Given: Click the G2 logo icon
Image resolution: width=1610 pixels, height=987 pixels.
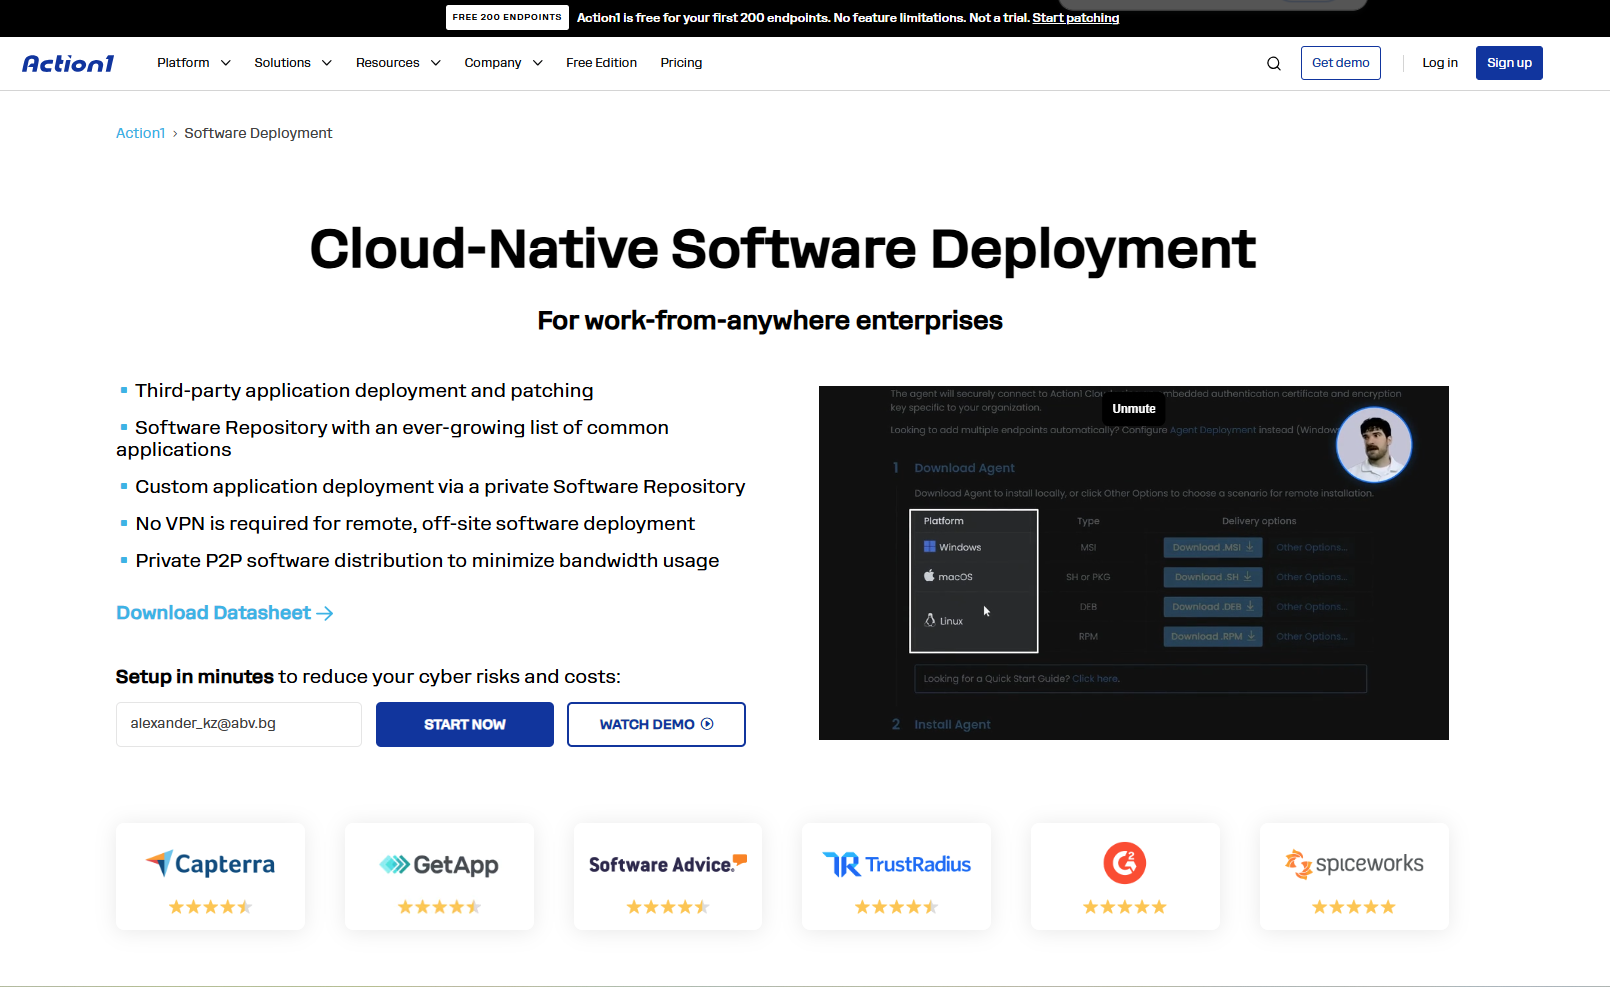Looking at the screenshot, I should pyautogui.click(x=1125, y=863).
